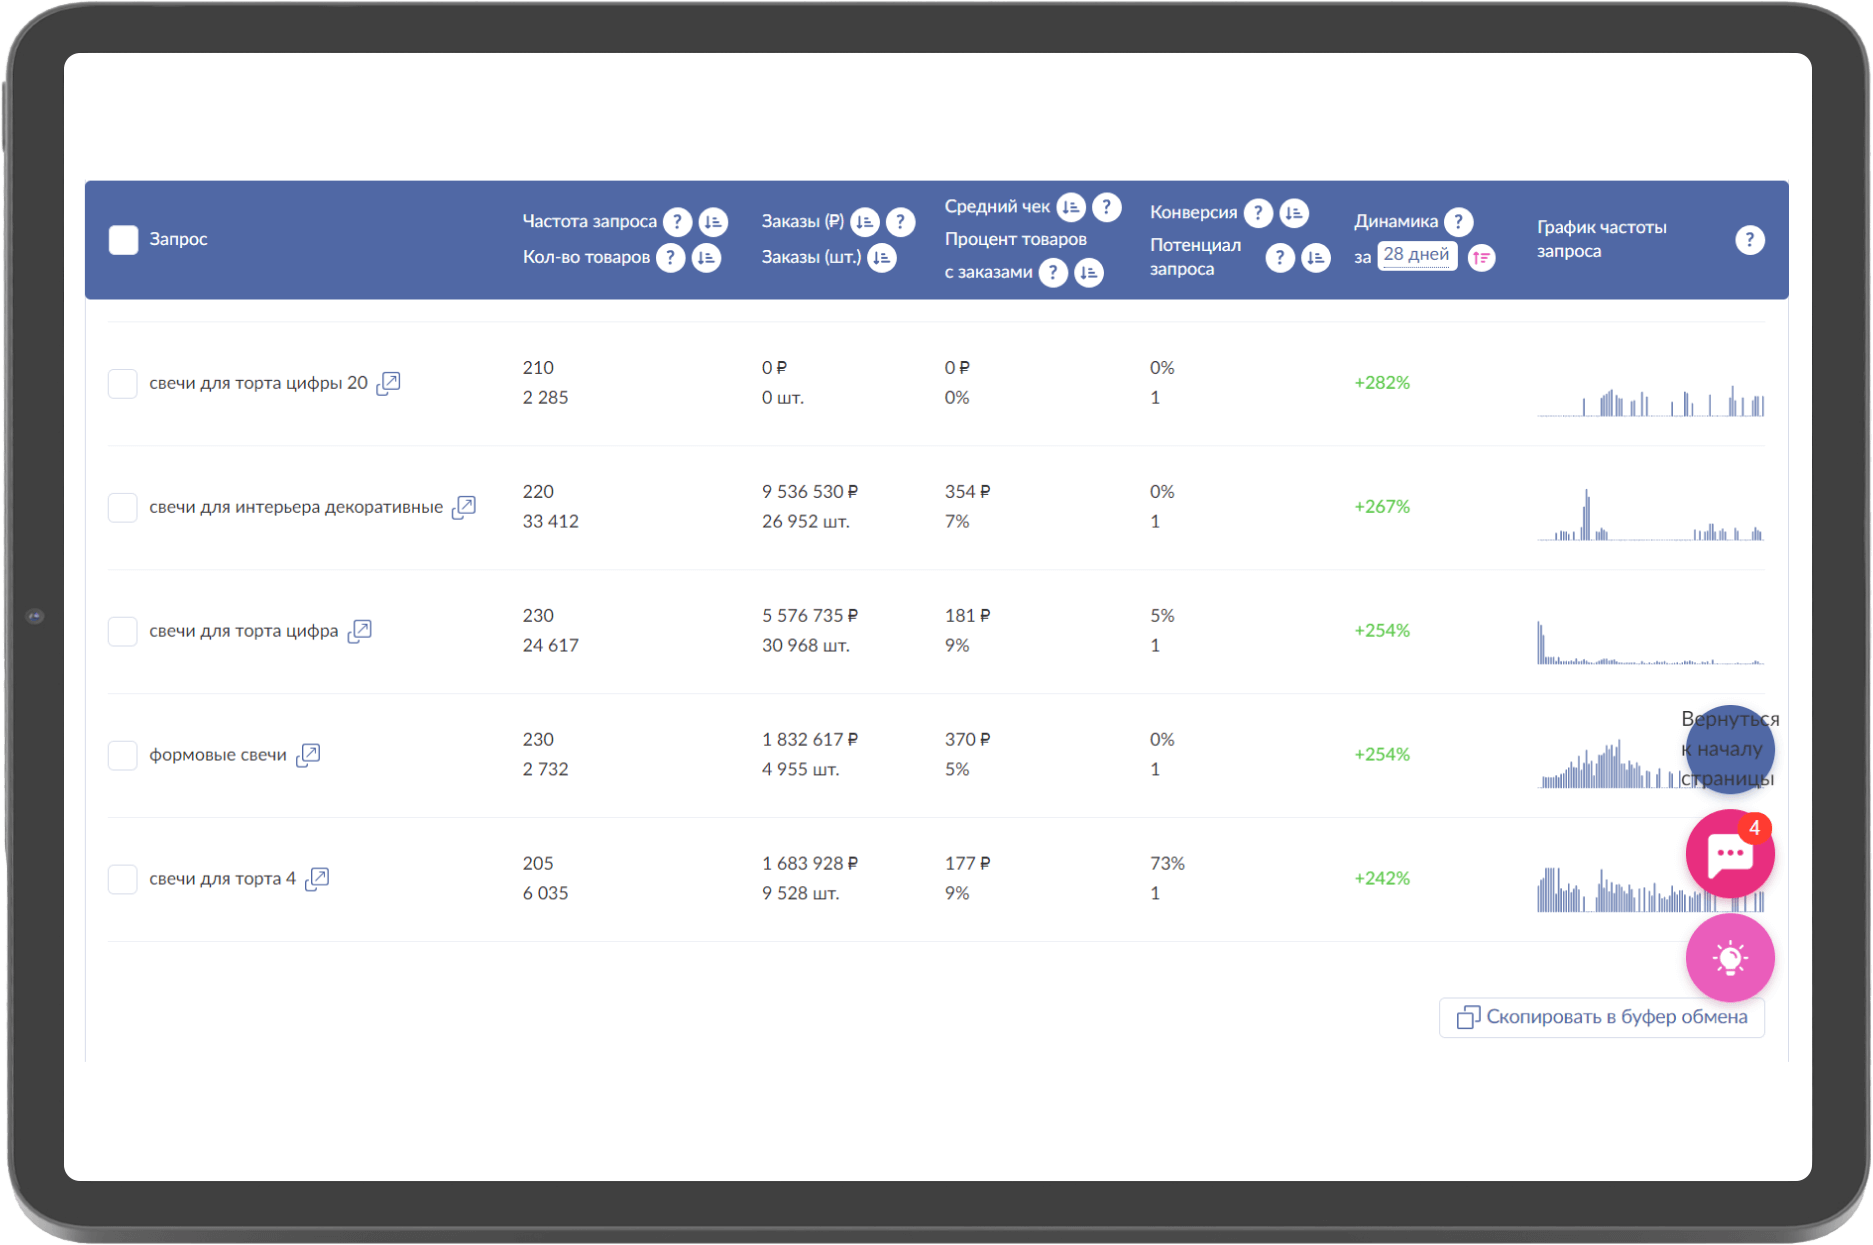Image resolution: width=1873 pixels, height=1245 pixels.
Task: Open external link for свечи для торта цифра
Action: [x=360, y=630]
